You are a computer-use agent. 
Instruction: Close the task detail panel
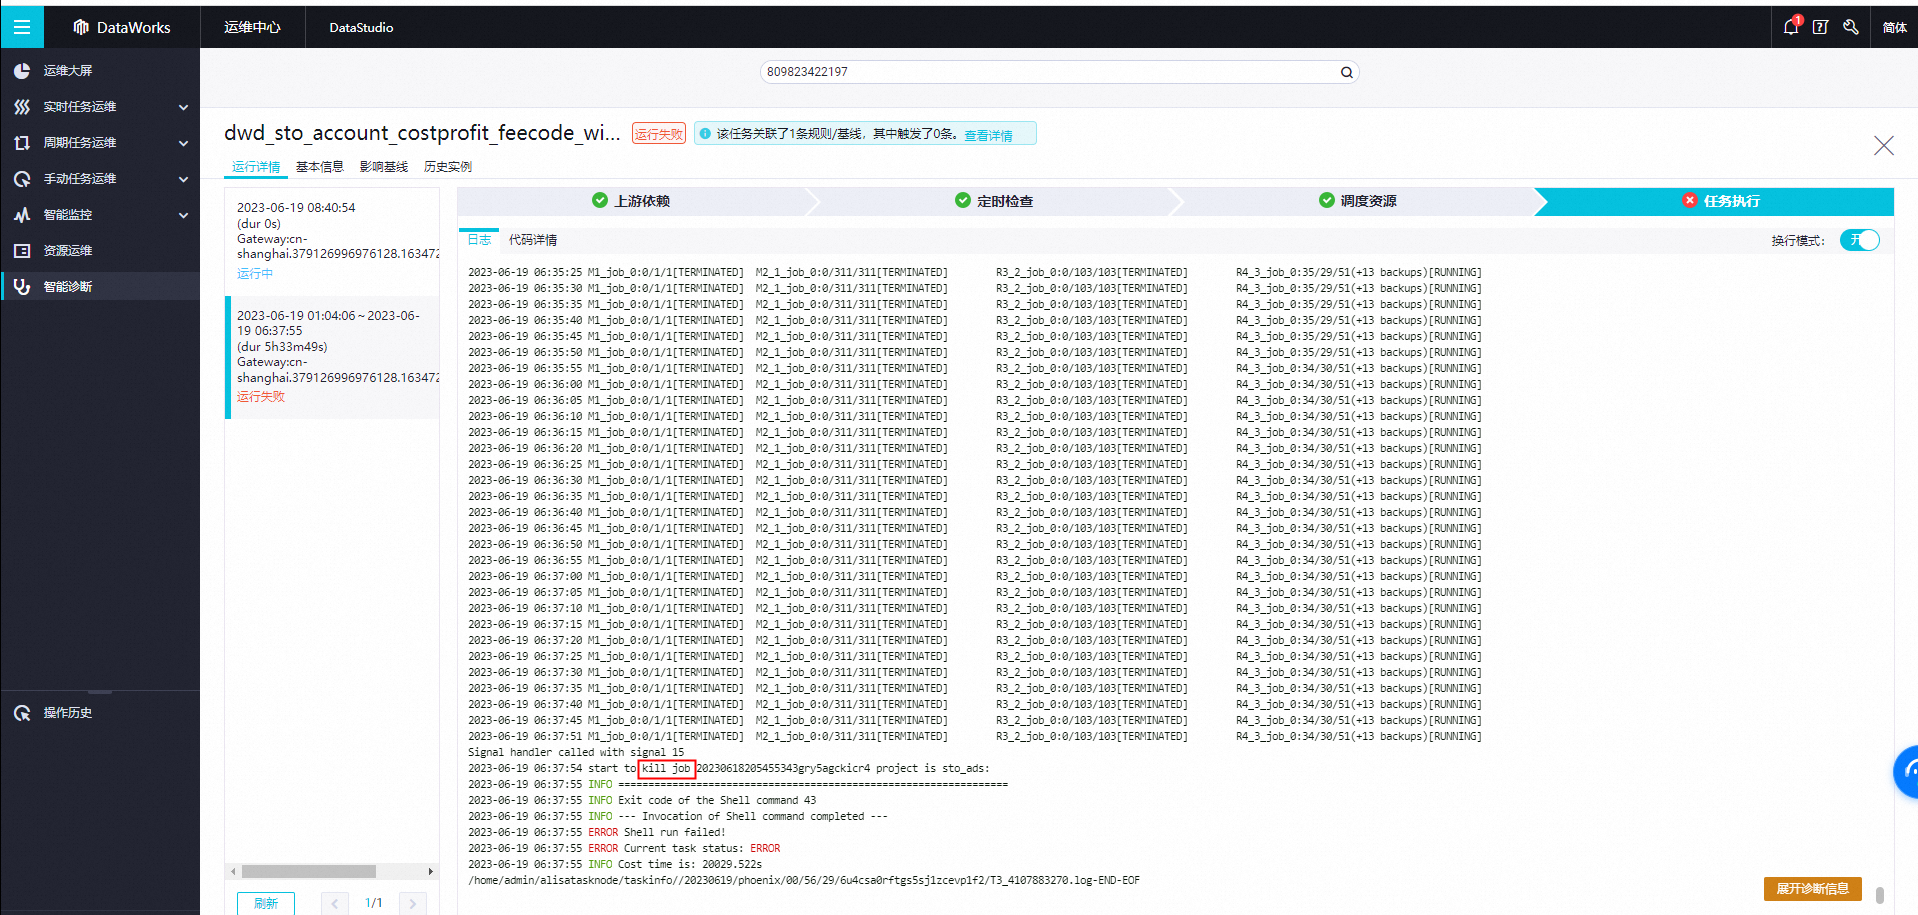1883,146
